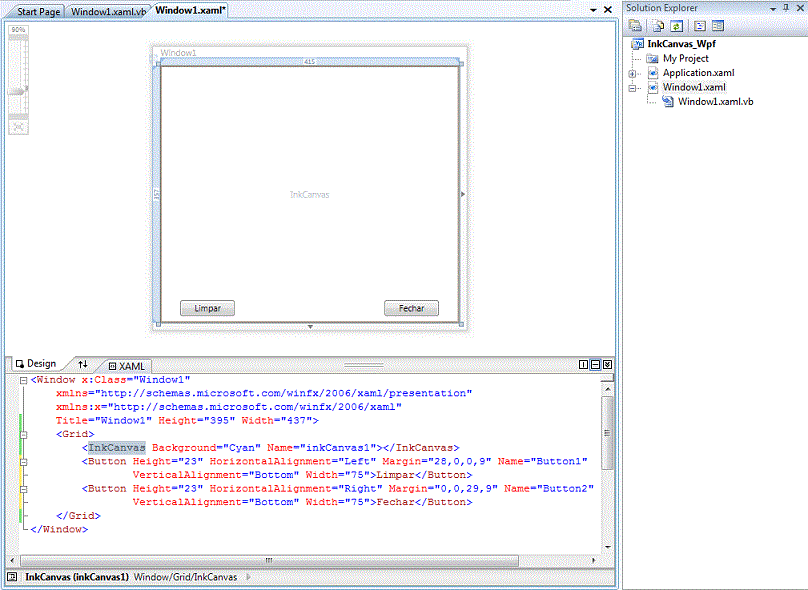
Task: Click the closing </Window> tag in XAML
Action: click(x=59, y=529)
